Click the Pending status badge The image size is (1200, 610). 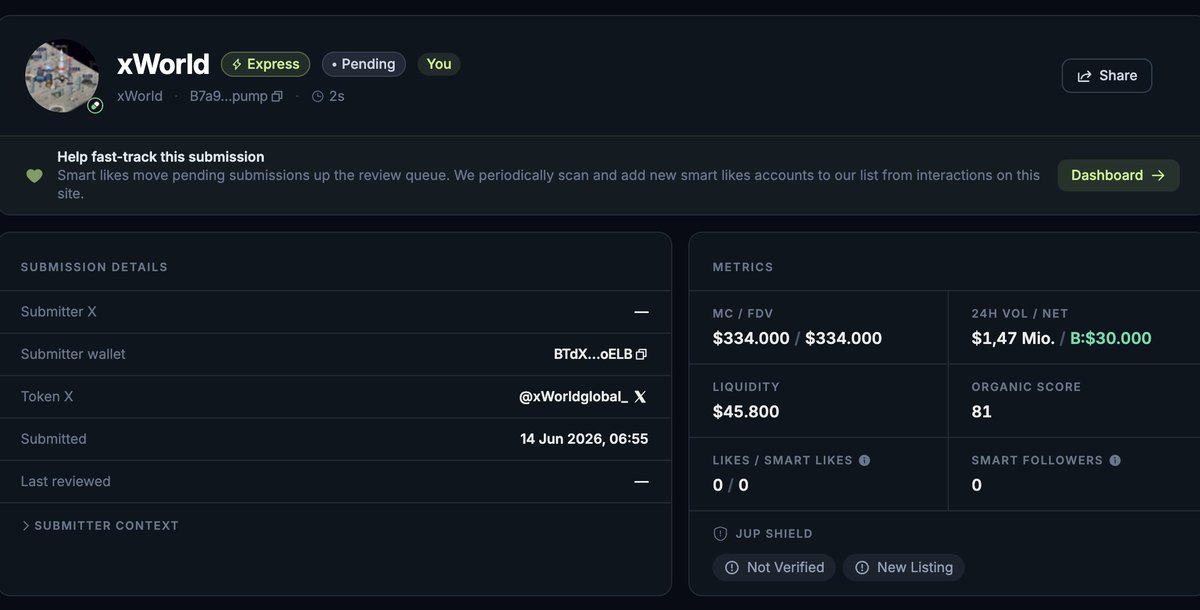[x=363, y=64]
